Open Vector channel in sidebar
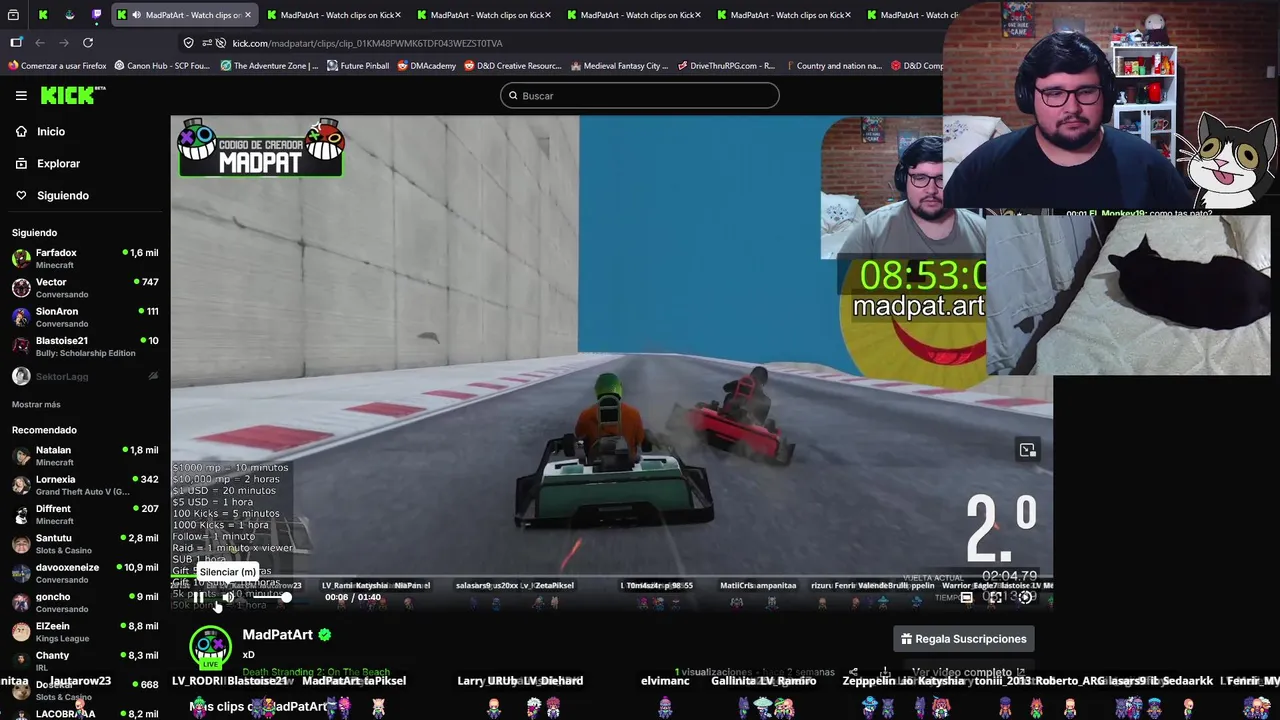Image resolution: width=1280 pixels, height=720 pixels. pyautogui.click(x=85, y=287)
